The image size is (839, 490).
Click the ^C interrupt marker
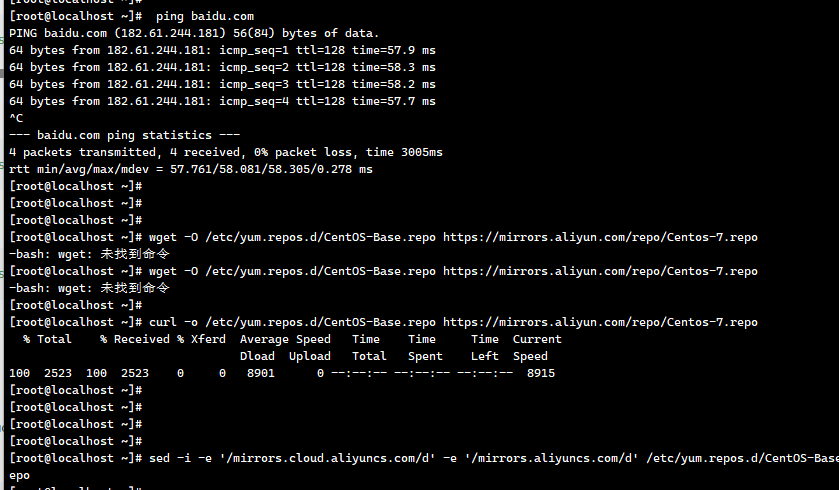tap(16, 118)
